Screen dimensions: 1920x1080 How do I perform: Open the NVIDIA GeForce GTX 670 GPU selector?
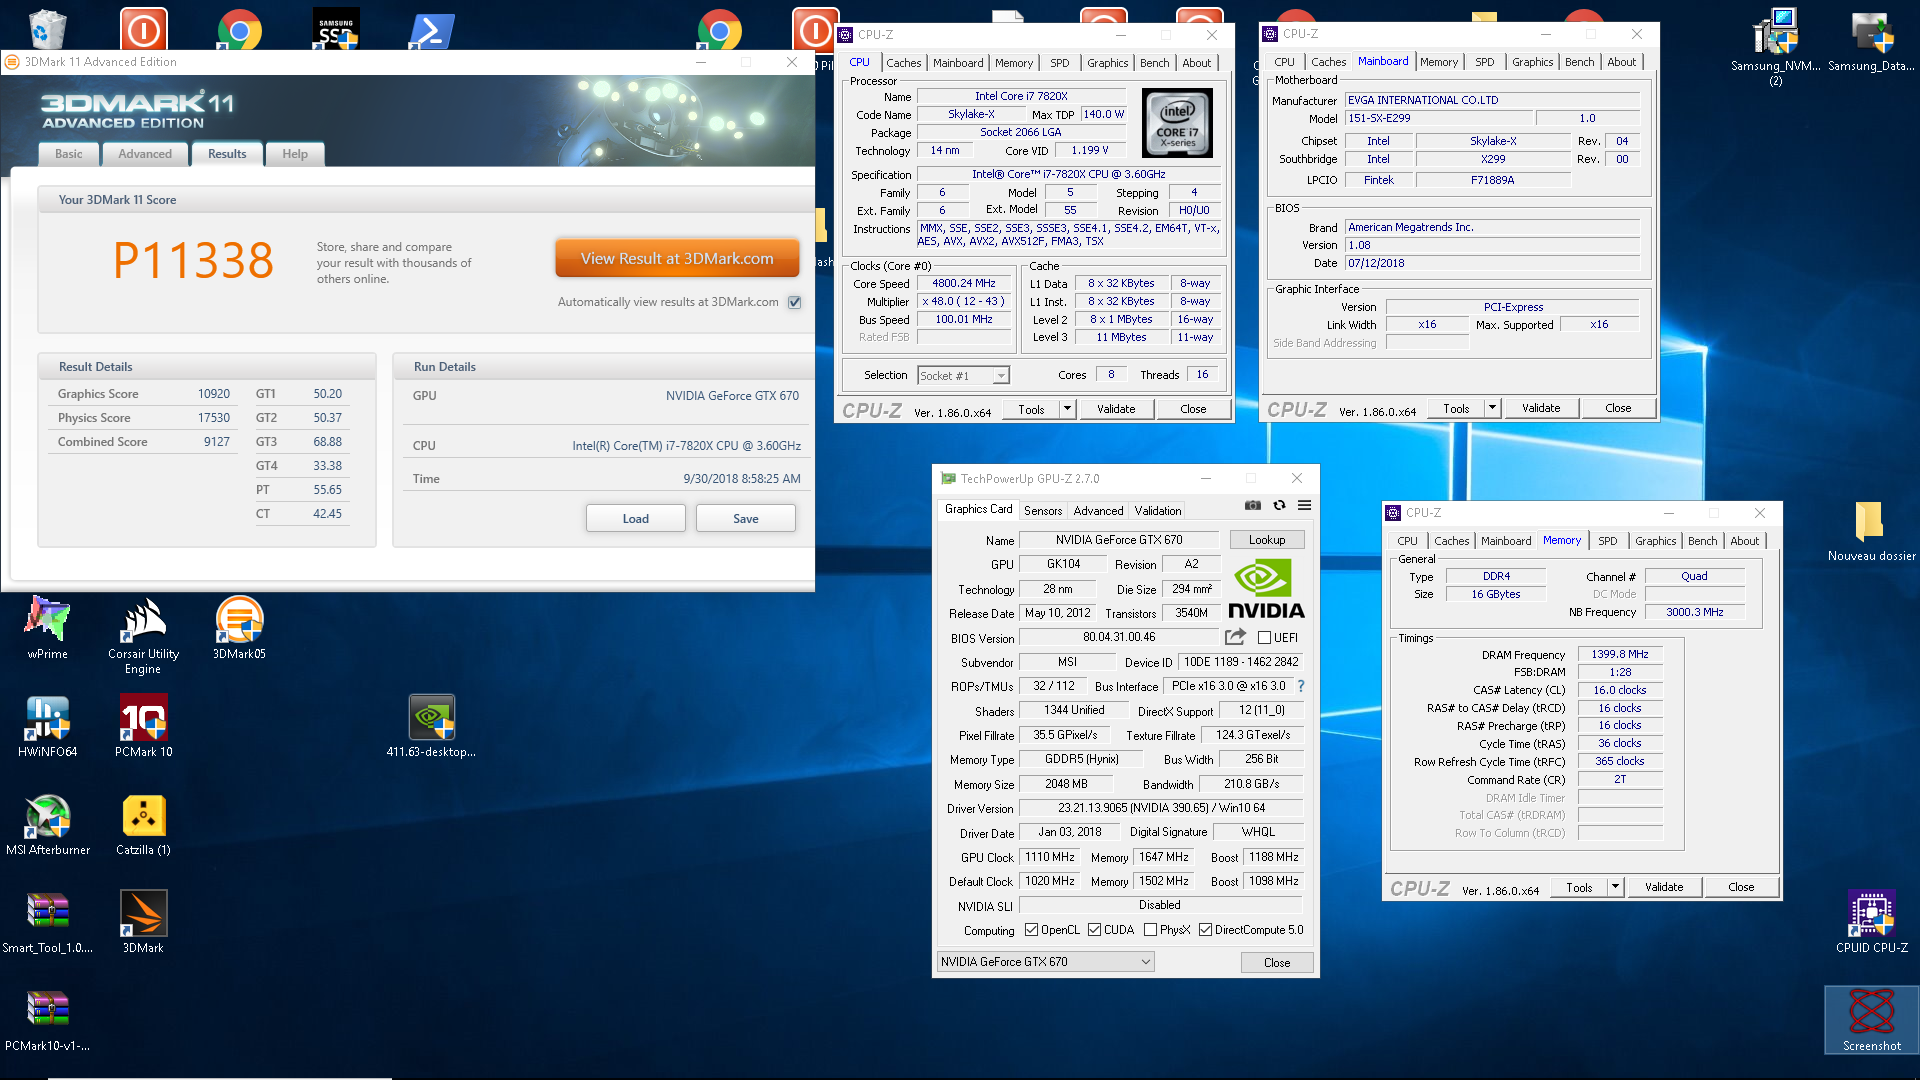click(x=1045, y=962)
